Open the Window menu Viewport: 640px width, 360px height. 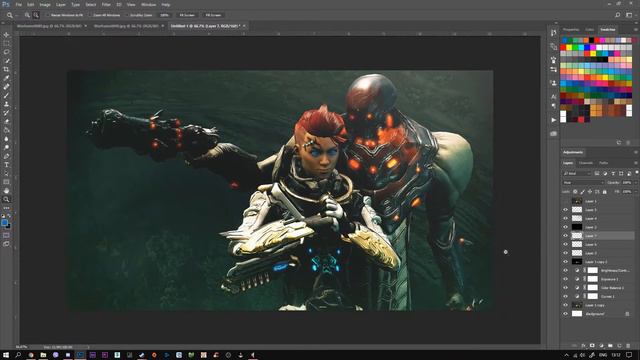coord(148,4)
